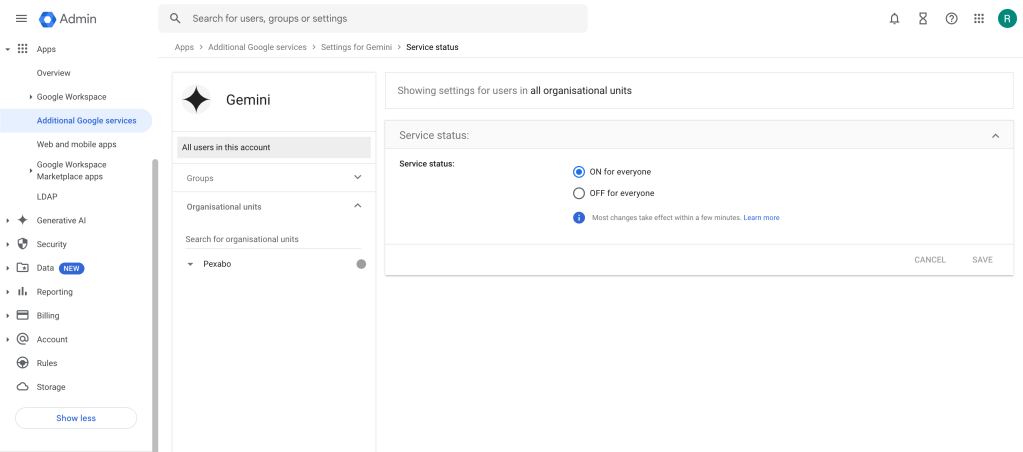Open Additional Google services item
Viewport: 1023px width, 452px height.
coord(76,121)
